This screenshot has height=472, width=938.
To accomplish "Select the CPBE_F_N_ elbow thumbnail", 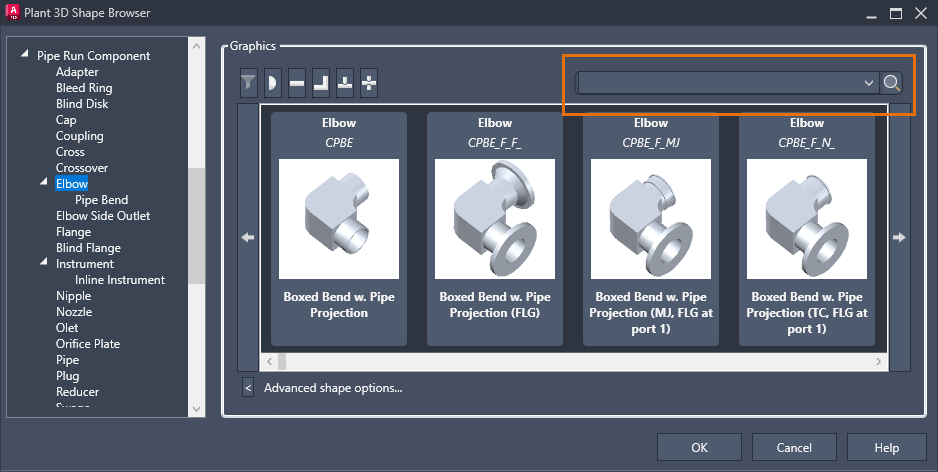I will point(807,219).
